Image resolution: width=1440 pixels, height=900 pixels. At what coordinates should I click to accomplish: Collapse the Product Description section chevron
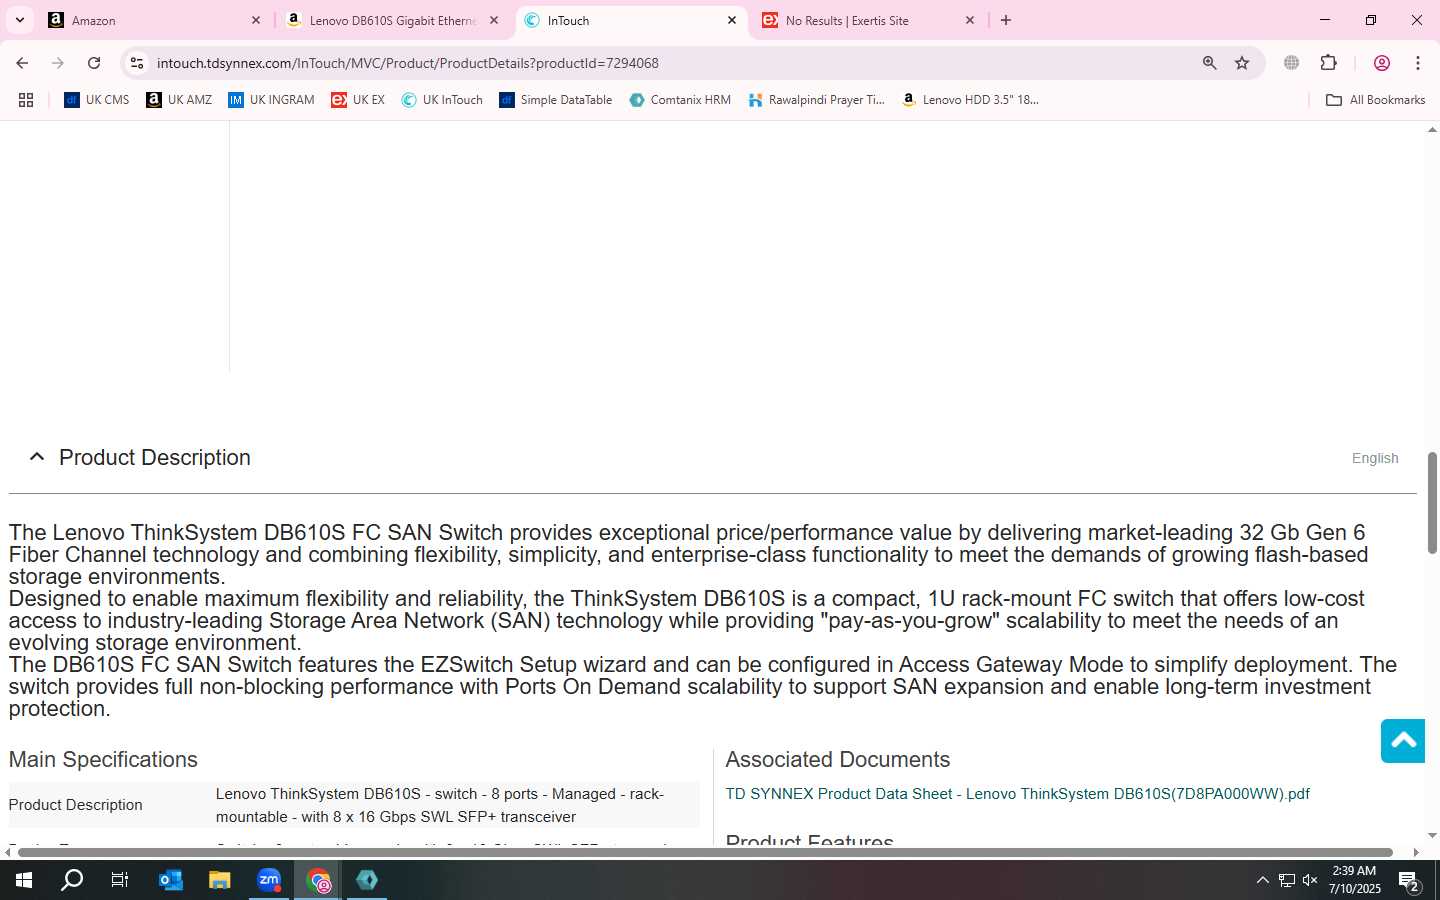(37, 457)
